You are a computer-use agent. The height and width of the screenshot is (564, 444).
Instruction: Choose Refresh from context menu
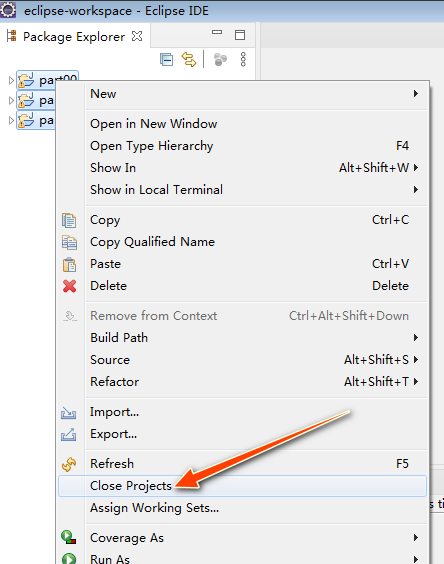[243, 464]
